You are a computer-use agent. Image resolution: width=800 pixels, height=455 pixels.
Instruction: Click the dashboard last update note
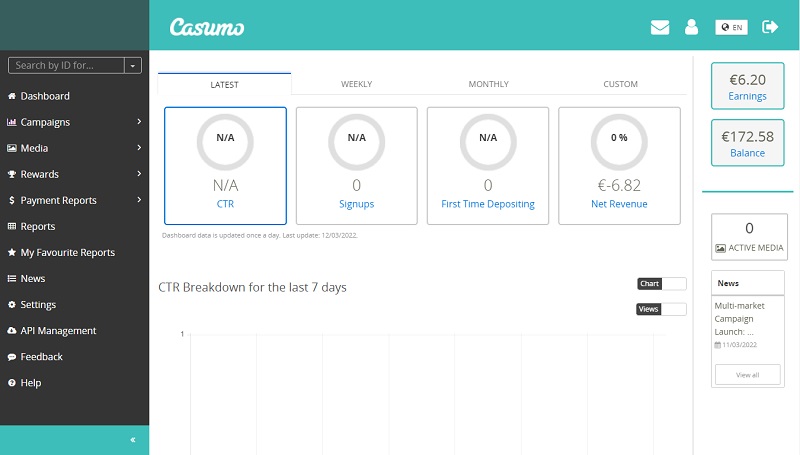click(260, 235)
